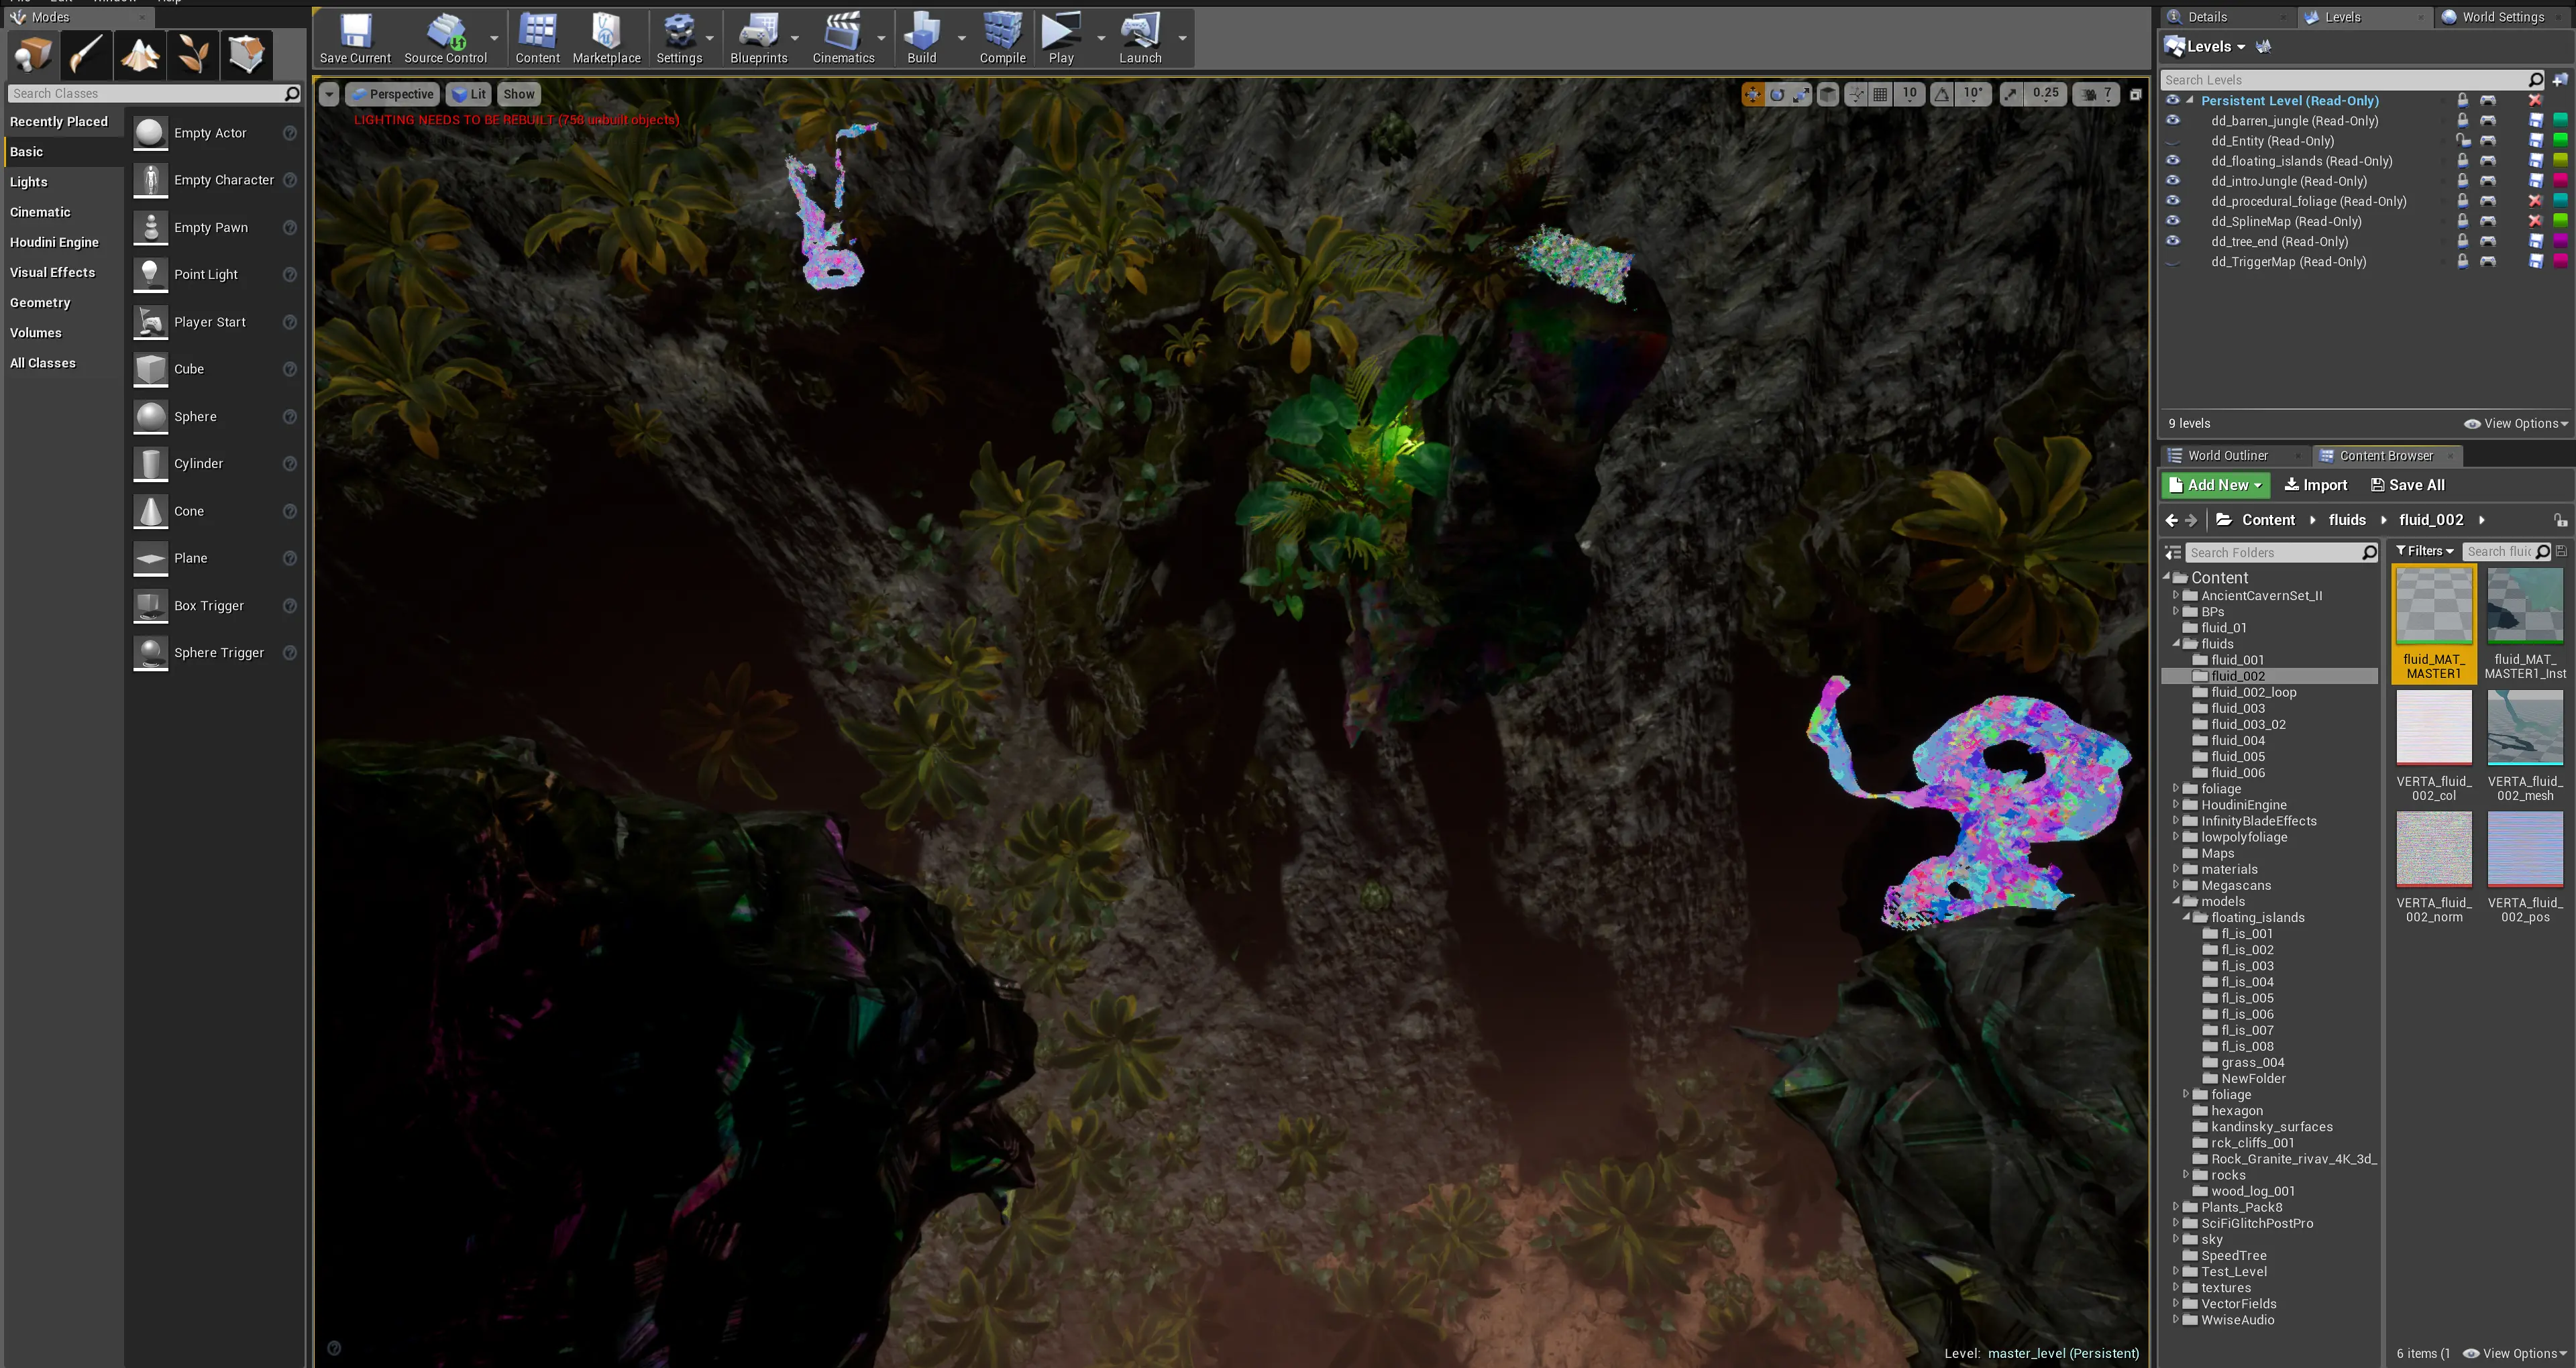2576x1368 pixels.
Task: Open the Blueprints toolbar icon
Action: [x=758, y=38]
